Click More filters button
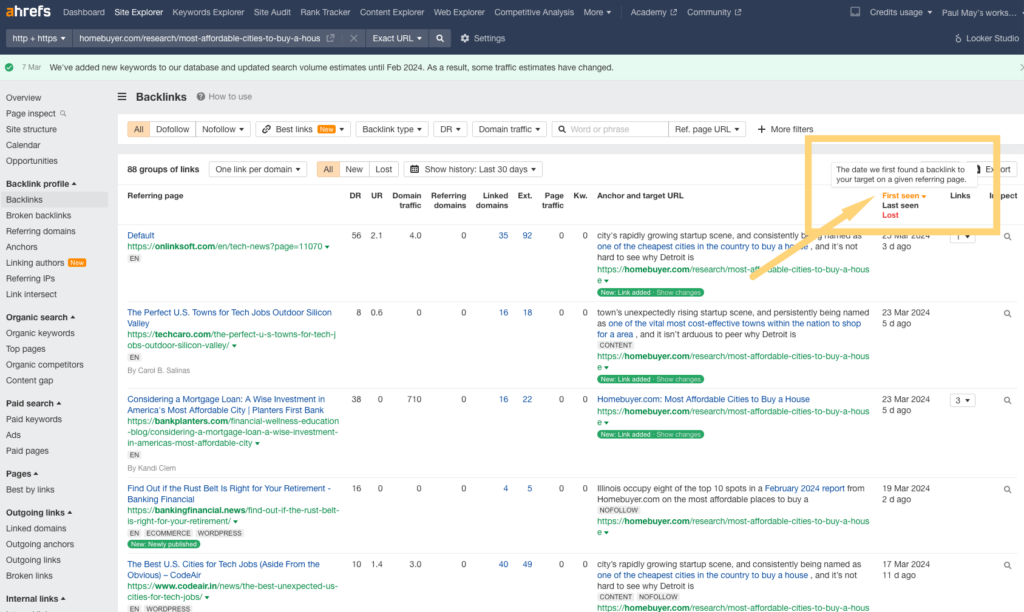Viewport: 1024px width, 612px height. pyautogui.click(x=785, y=129)
